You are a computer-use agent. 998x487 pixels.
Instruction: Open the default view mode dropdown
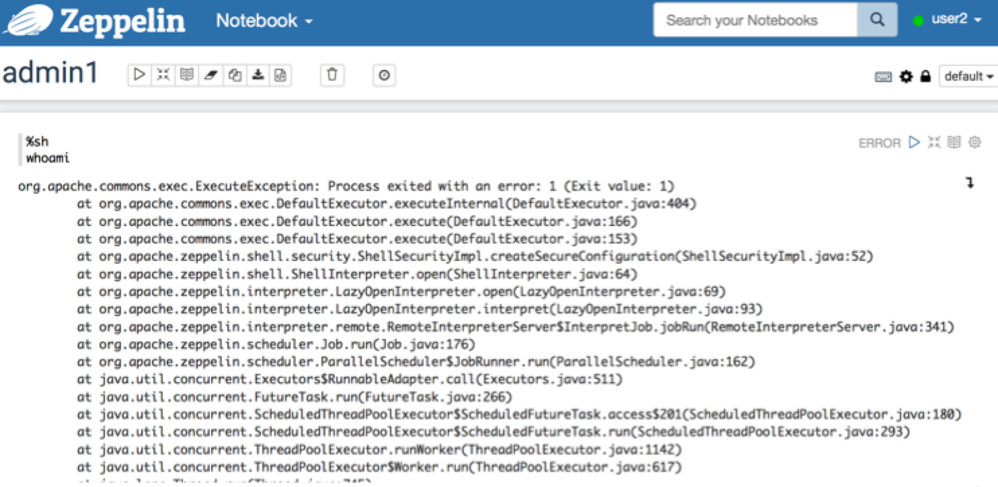(968, 77)
